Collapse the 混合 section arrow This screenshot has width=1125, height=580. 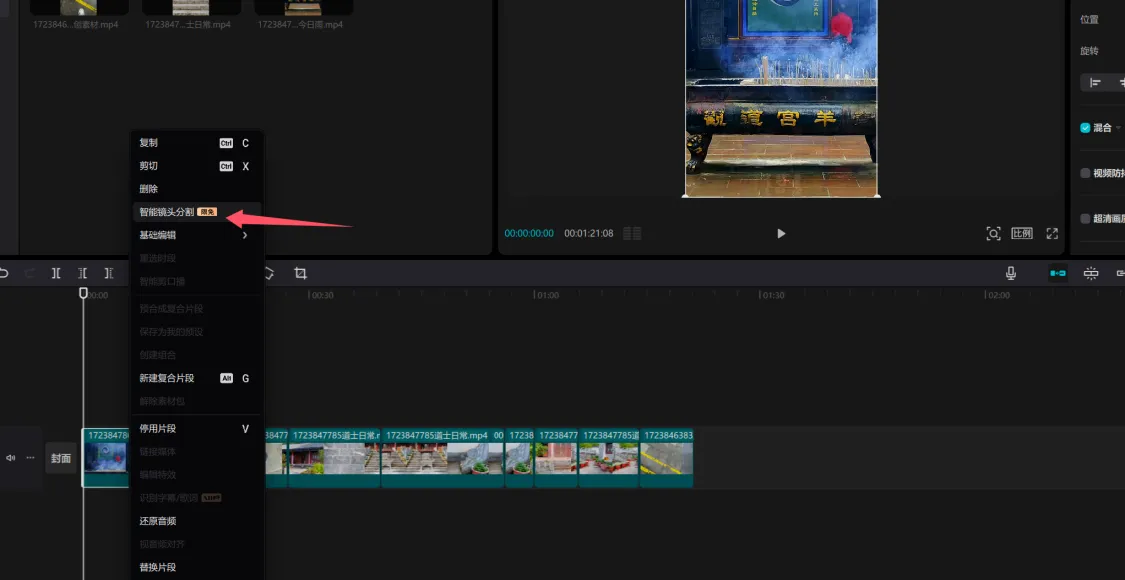[1118, 128]
